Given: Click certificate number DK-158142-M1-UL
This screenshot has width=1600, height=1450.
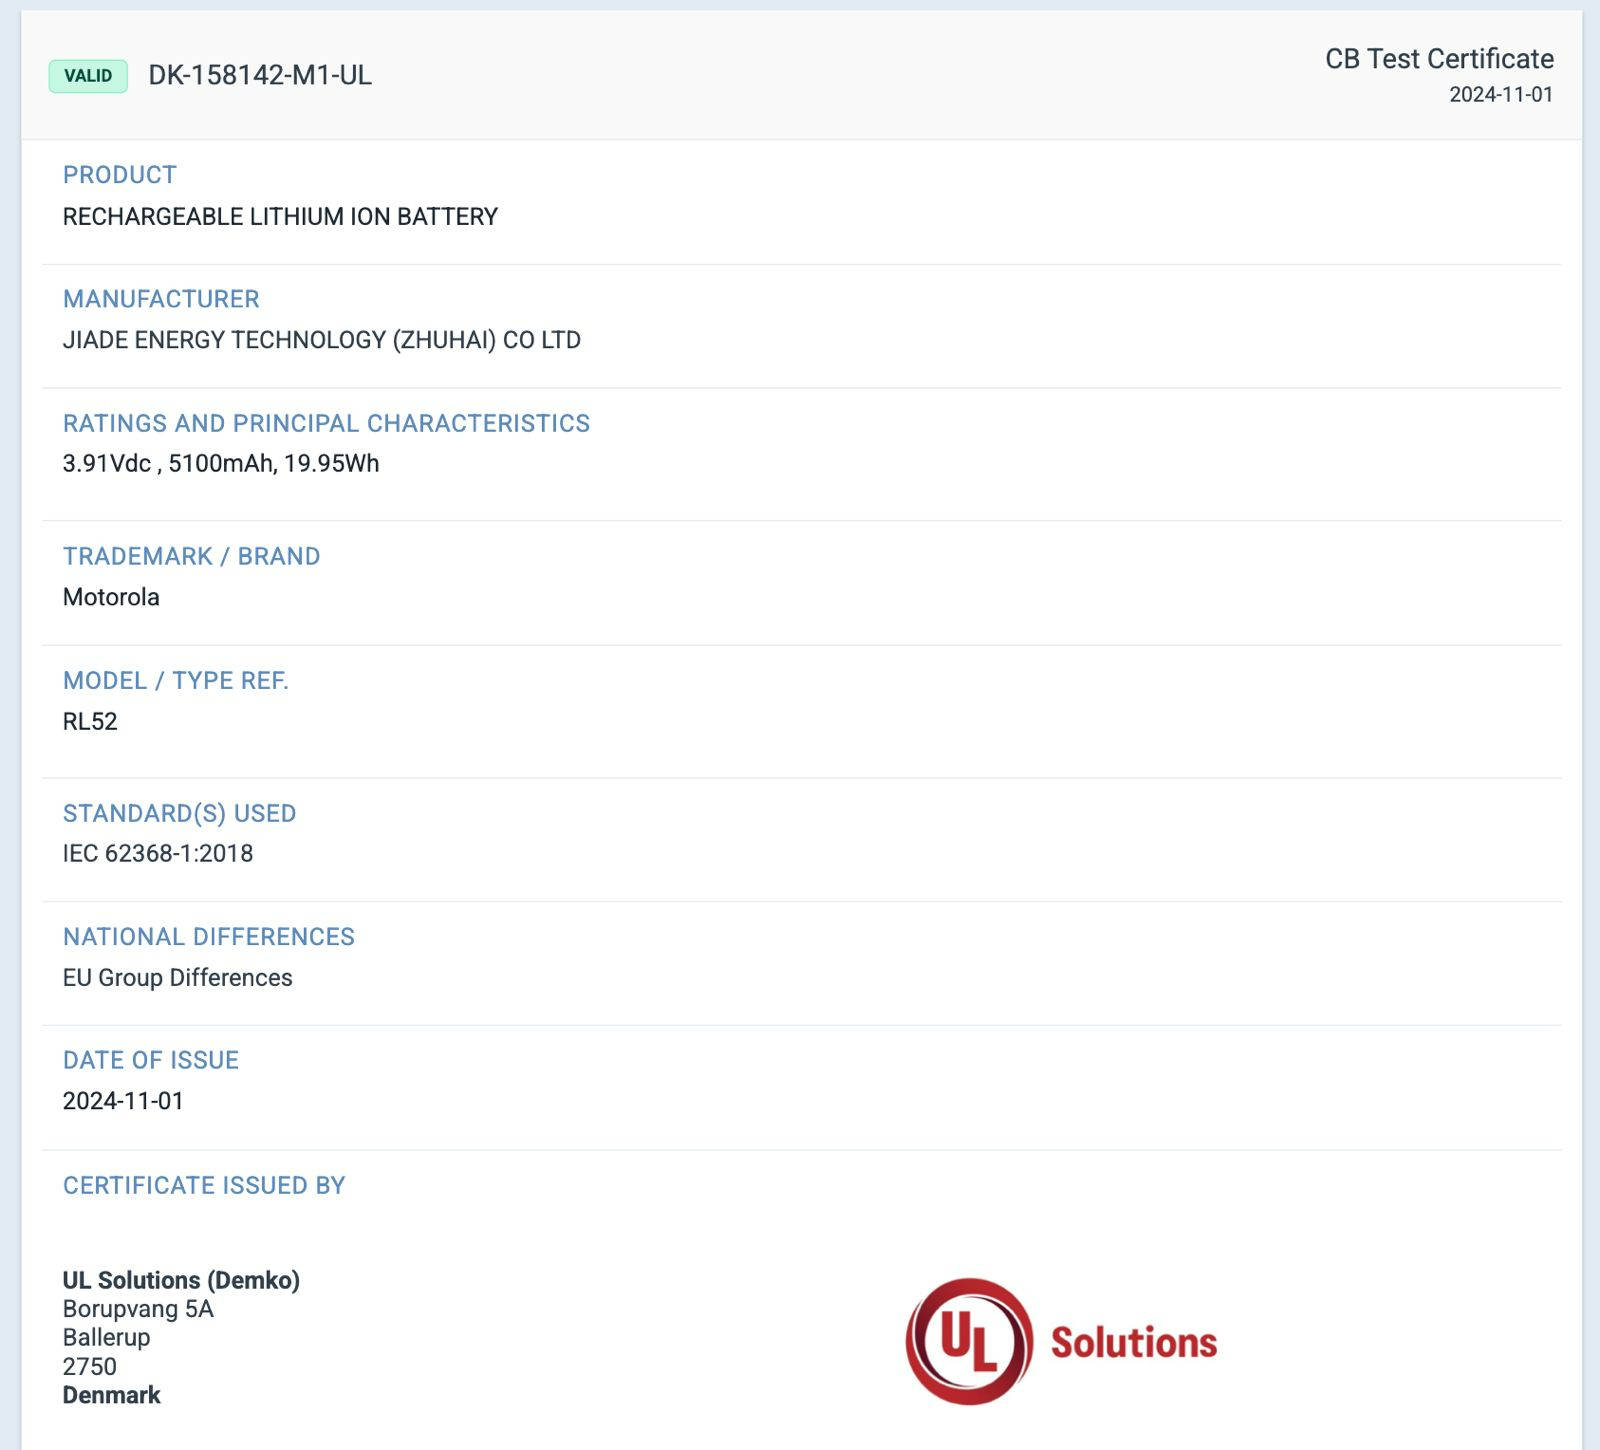Looking at the screenshot, I should coord(260,76).
